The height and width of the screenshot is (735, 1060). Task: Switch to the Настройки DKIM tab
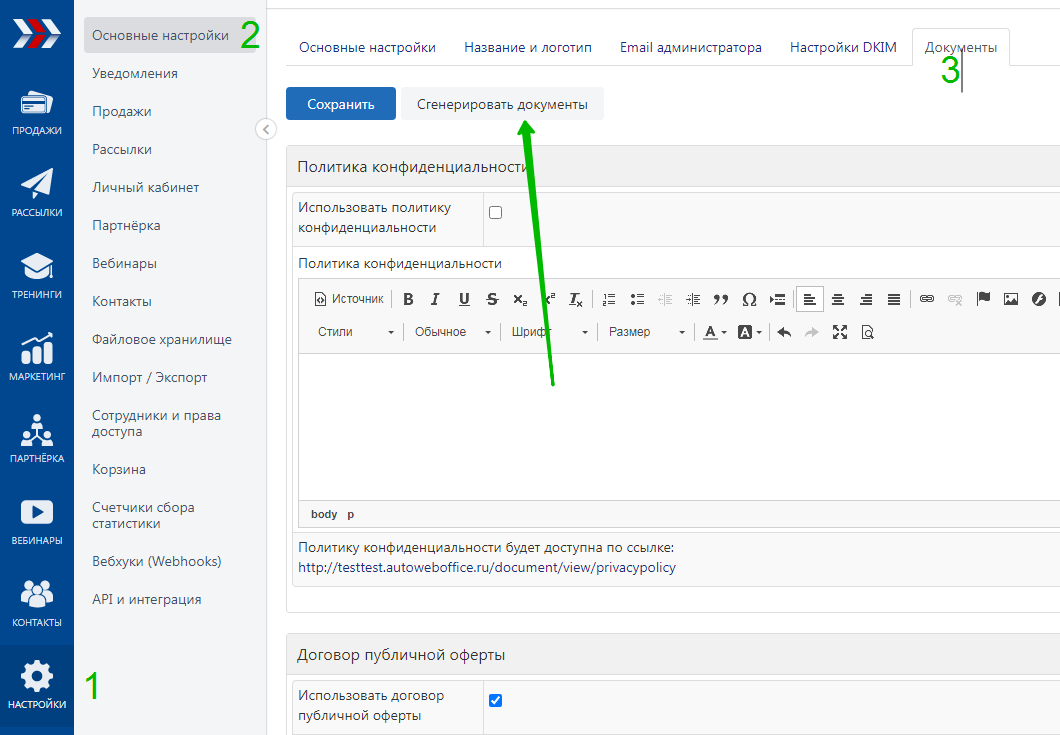[843, 47]
